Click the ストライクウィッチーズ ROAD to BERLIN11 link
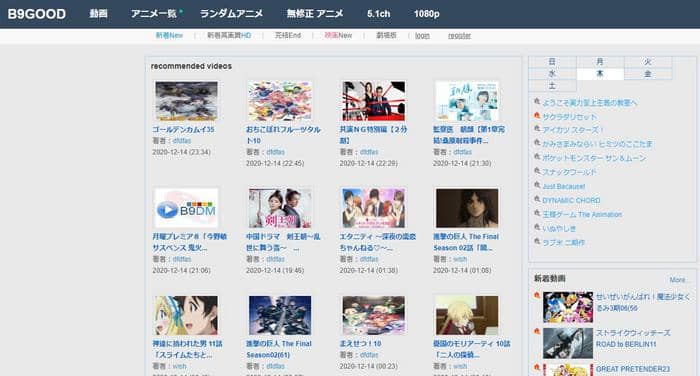The image size is (700, 376). (633, 338)
